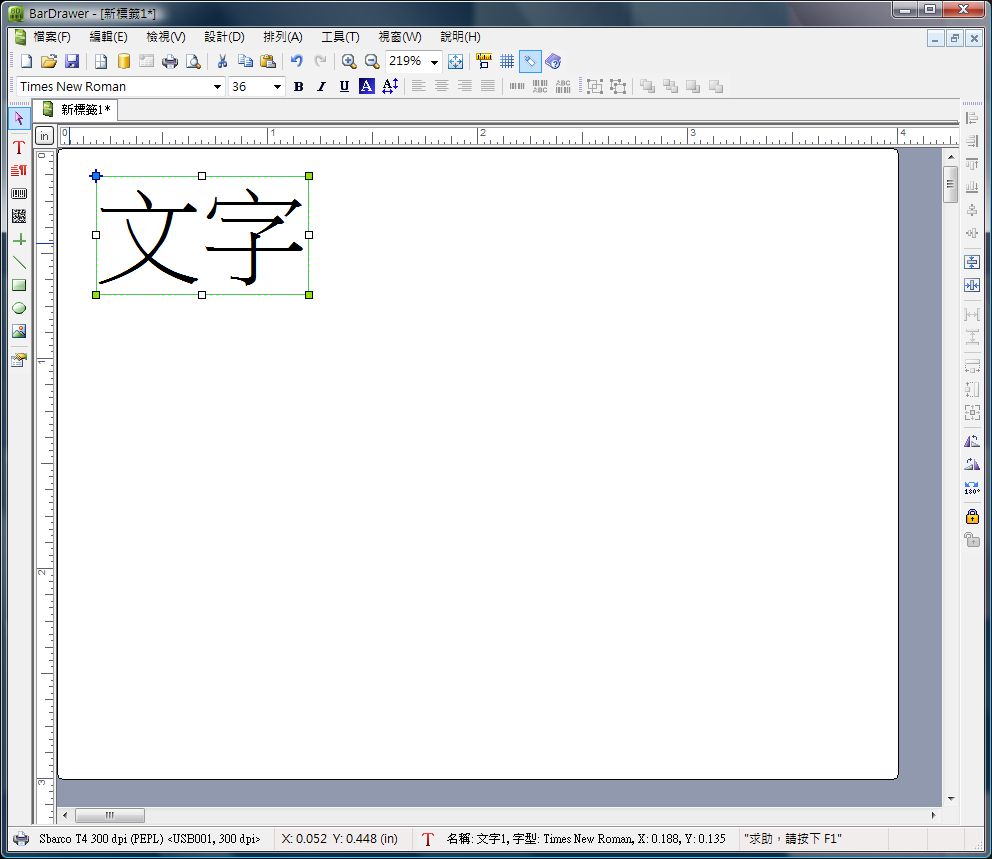Image resolution: width=992 pixels, height=859 pixels.
Task: Select the barcode tool in left toolbox
Action: [19, 194]
